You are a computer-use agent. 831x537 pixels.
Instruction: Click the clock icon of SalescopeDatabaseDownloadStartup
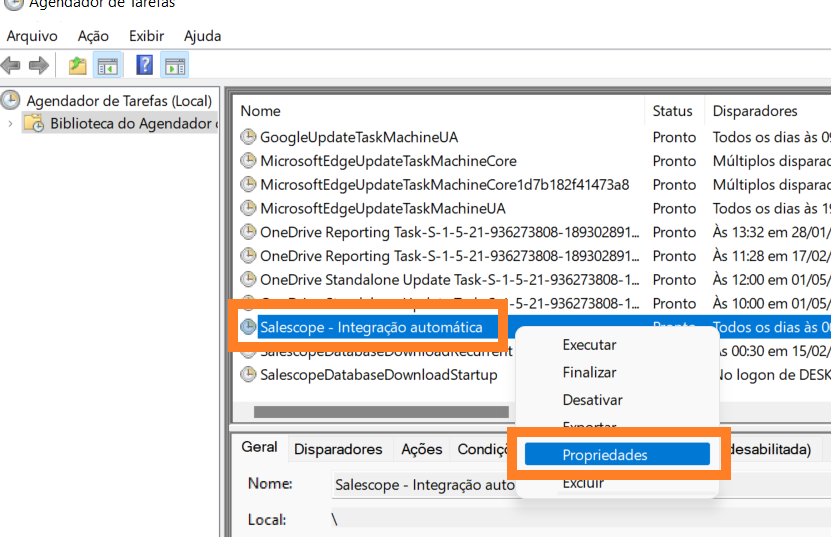pyautogui.click(x=248, y=374)
